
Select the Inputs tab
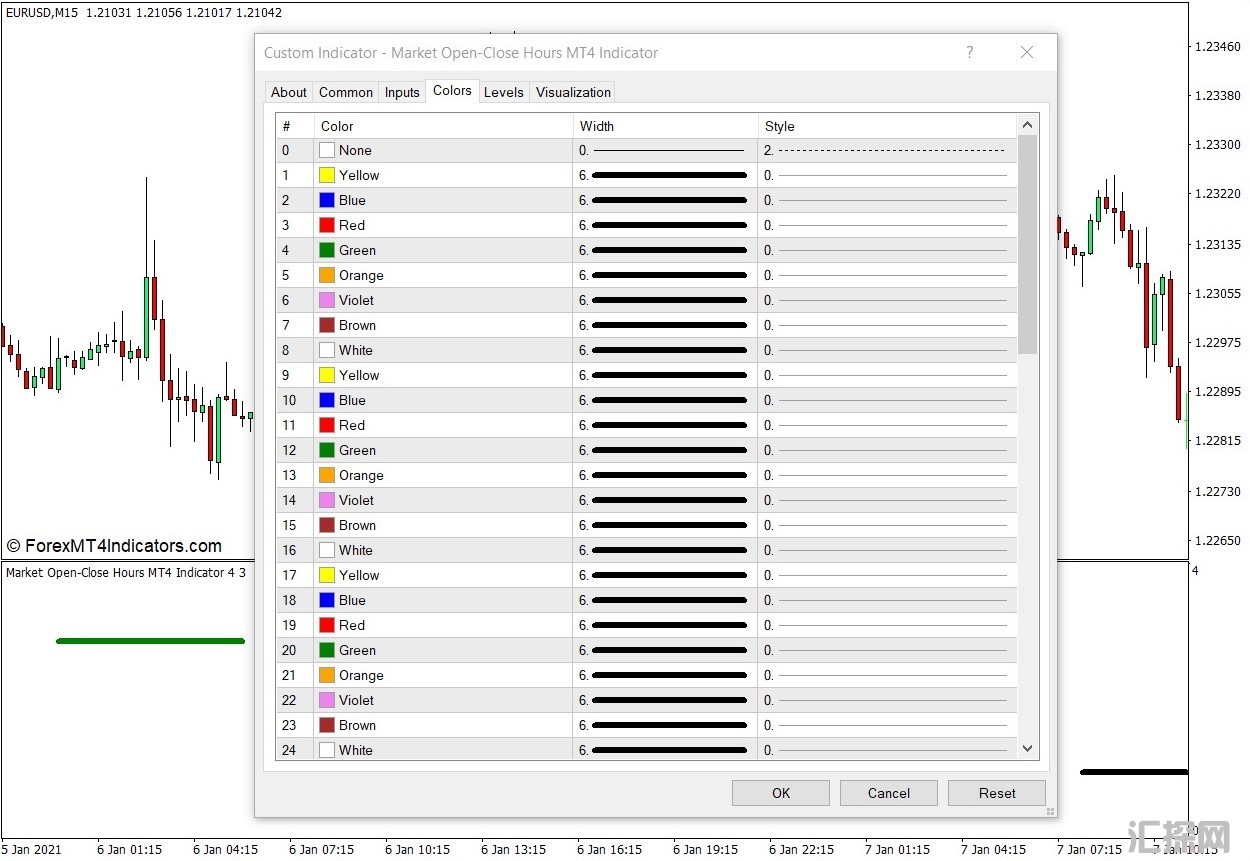tap(402, 92)
